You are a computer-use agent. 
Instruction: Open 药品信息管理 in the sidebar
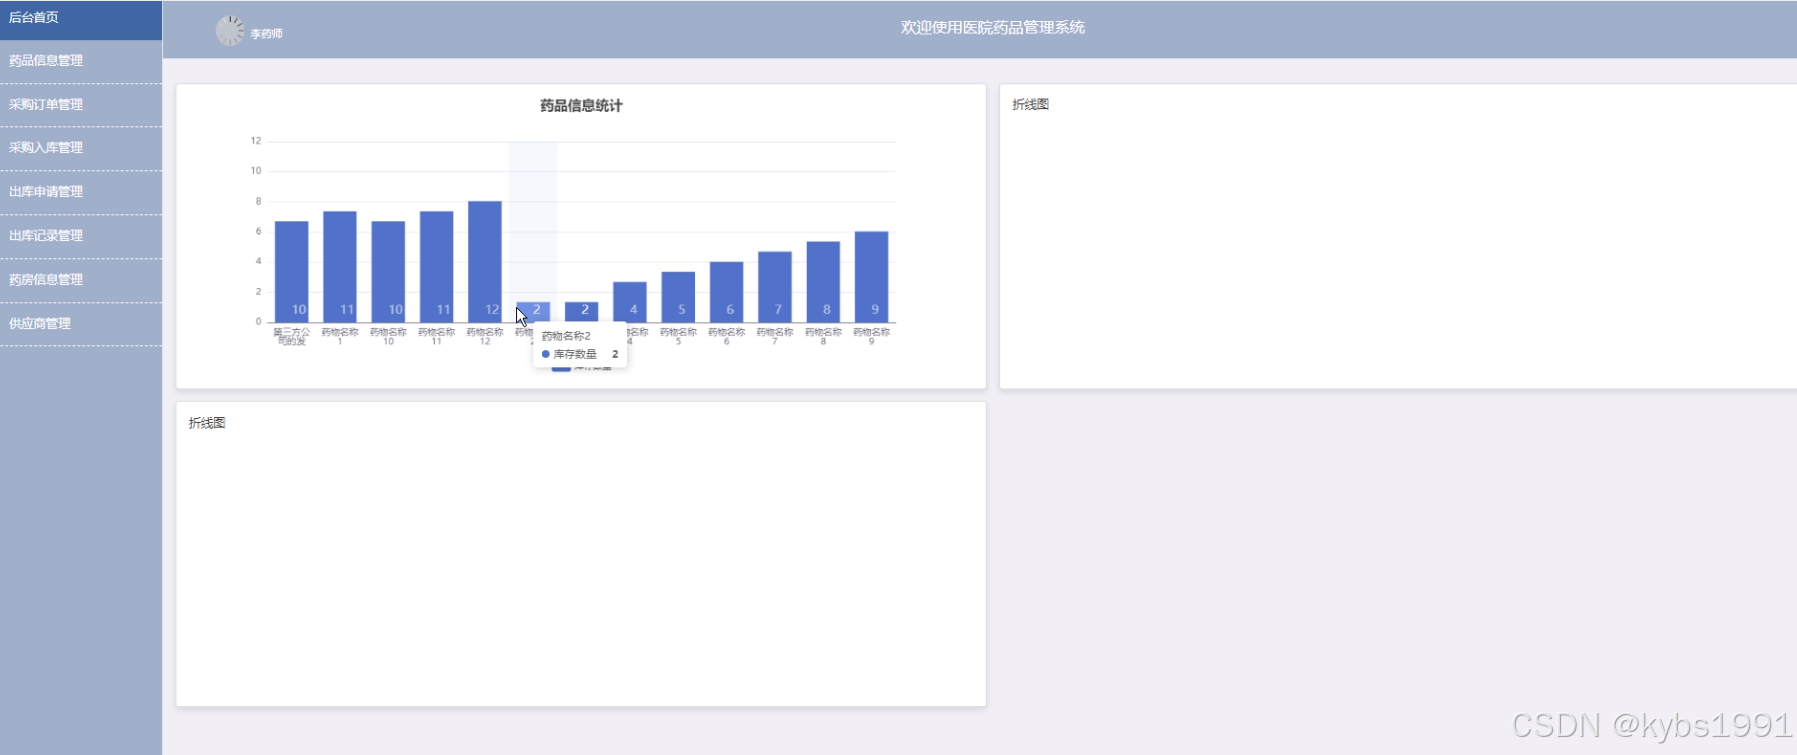[x=80, y=61]
